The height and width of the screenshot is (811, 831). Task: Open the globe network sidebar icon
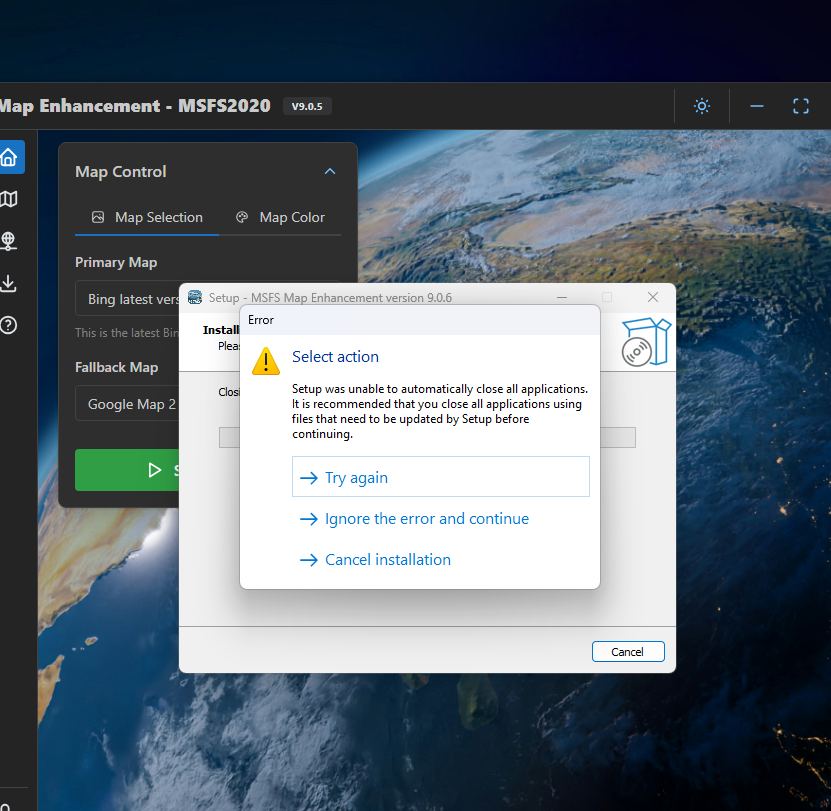point(9,241)
